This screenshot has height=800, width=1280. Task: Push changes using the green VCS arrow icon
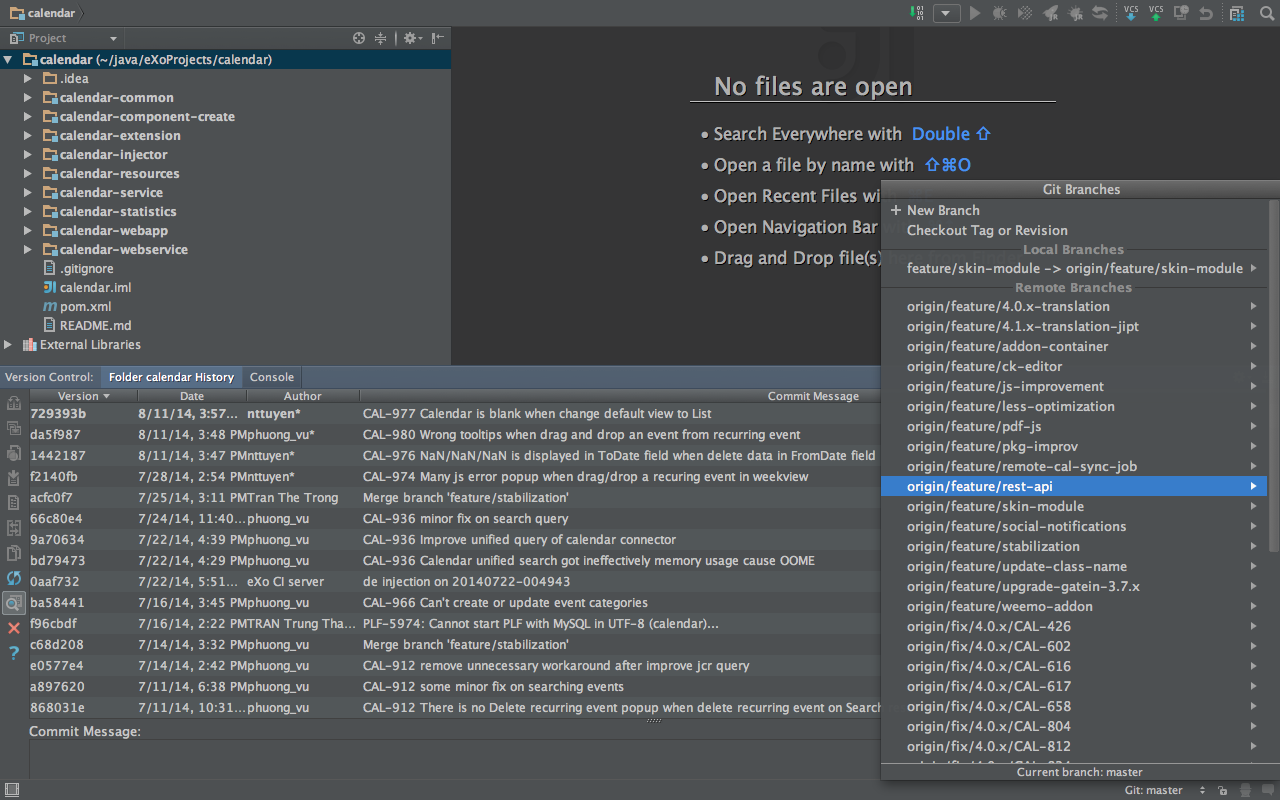(1155, 13)
